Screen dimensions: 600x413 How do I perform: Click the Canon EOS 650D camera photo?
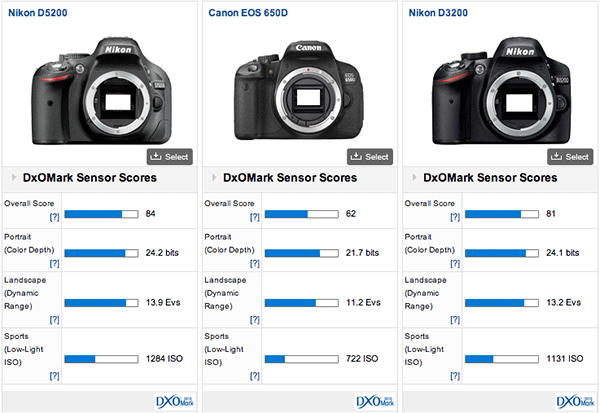(299, 90)
